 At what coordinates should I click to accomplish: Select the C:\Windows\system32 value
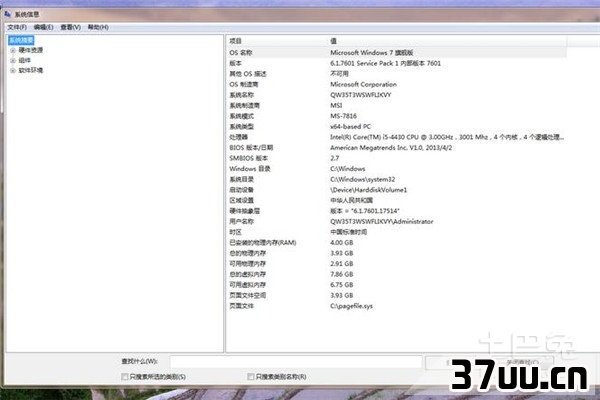362,179
